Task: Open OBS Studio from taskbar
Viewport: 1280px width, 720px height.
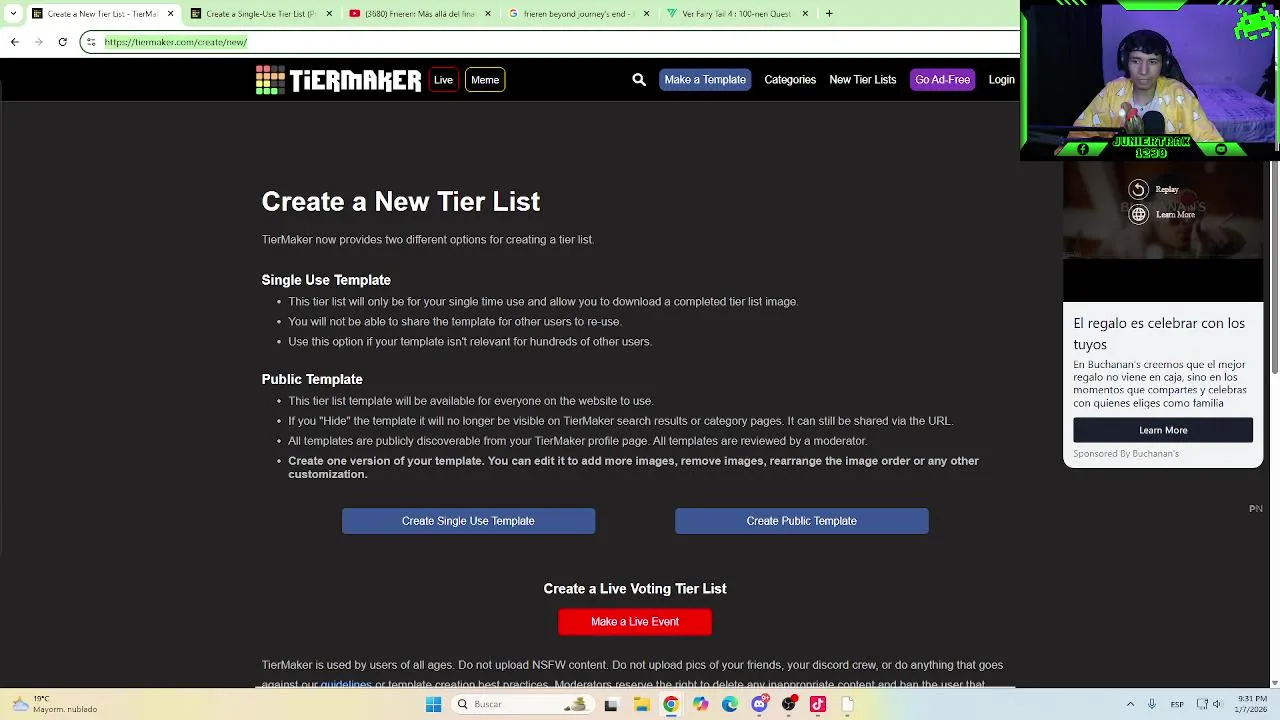Action: 789,704
